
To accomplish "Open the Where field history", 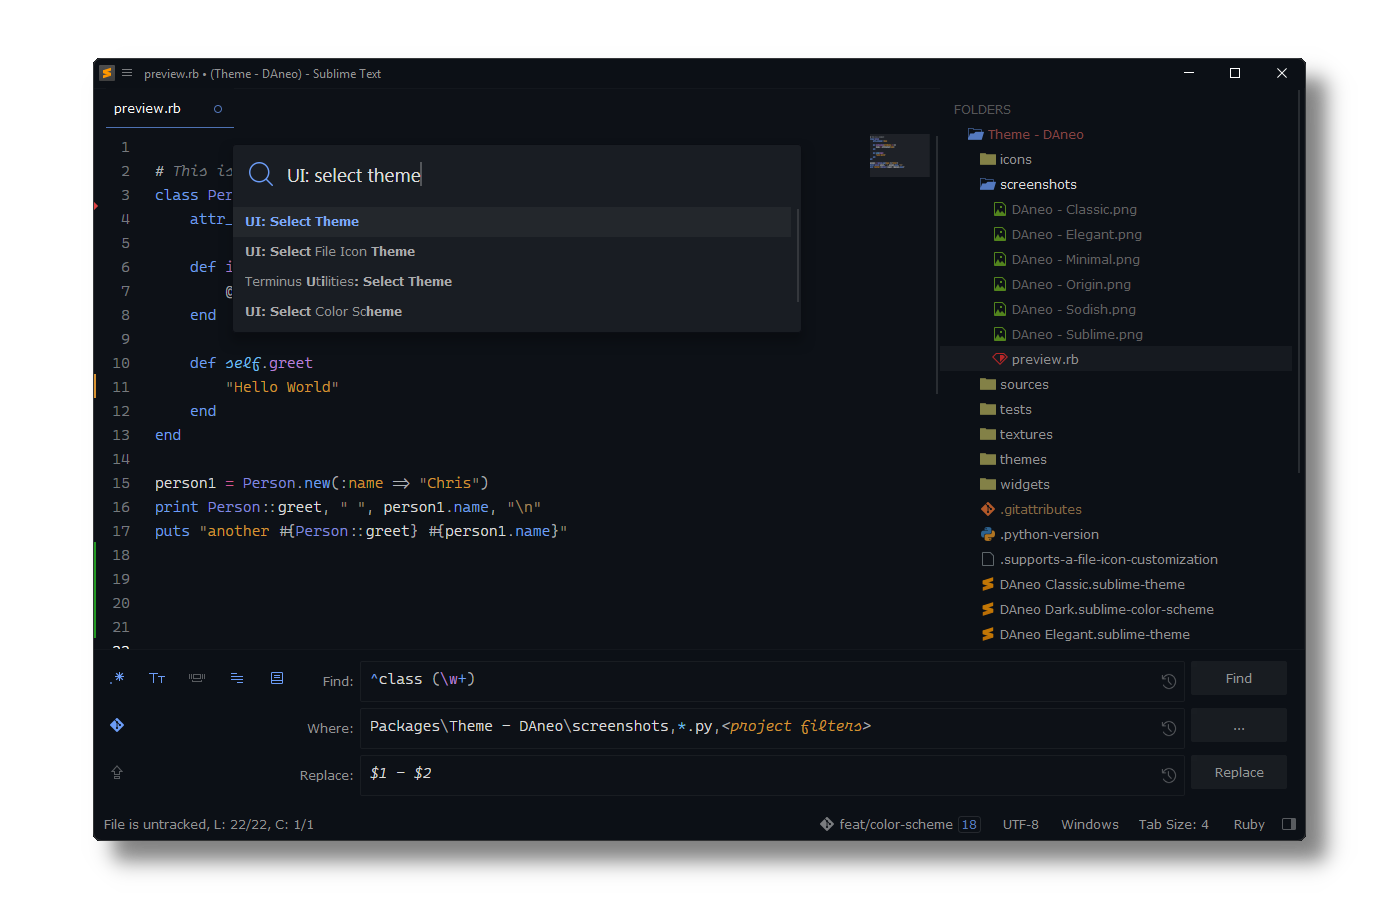I will [1168, 728].
